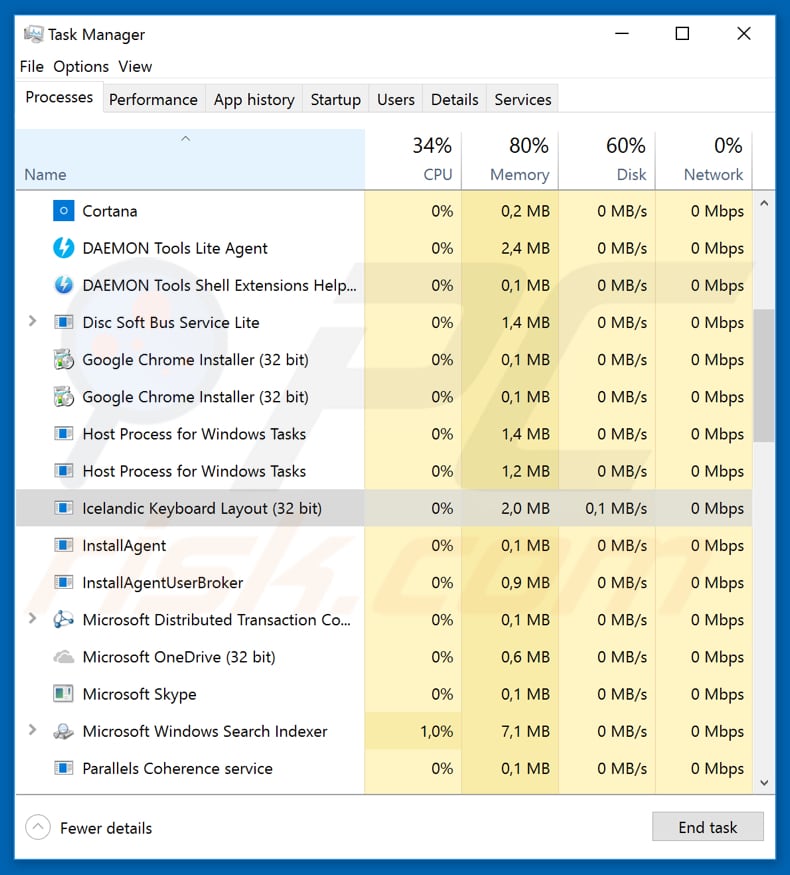The width and height of the screenshot is (790, 875).
Task: Click the 0,6 MB memory value
Action: point(526,657)
